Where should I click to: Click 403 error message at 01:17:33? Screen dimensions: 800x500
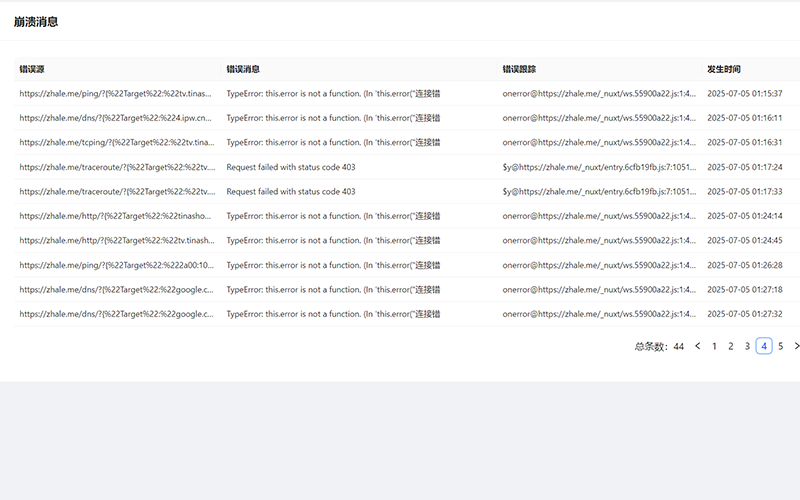pyautogui.click(x=291, y=191)
